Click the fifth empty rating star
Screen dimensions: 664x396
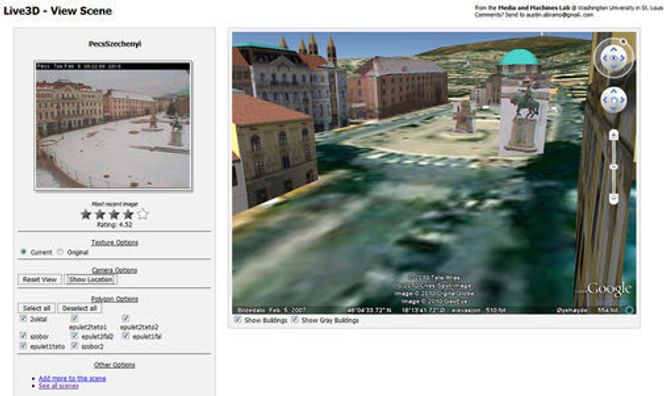click(x=143, y=214)
